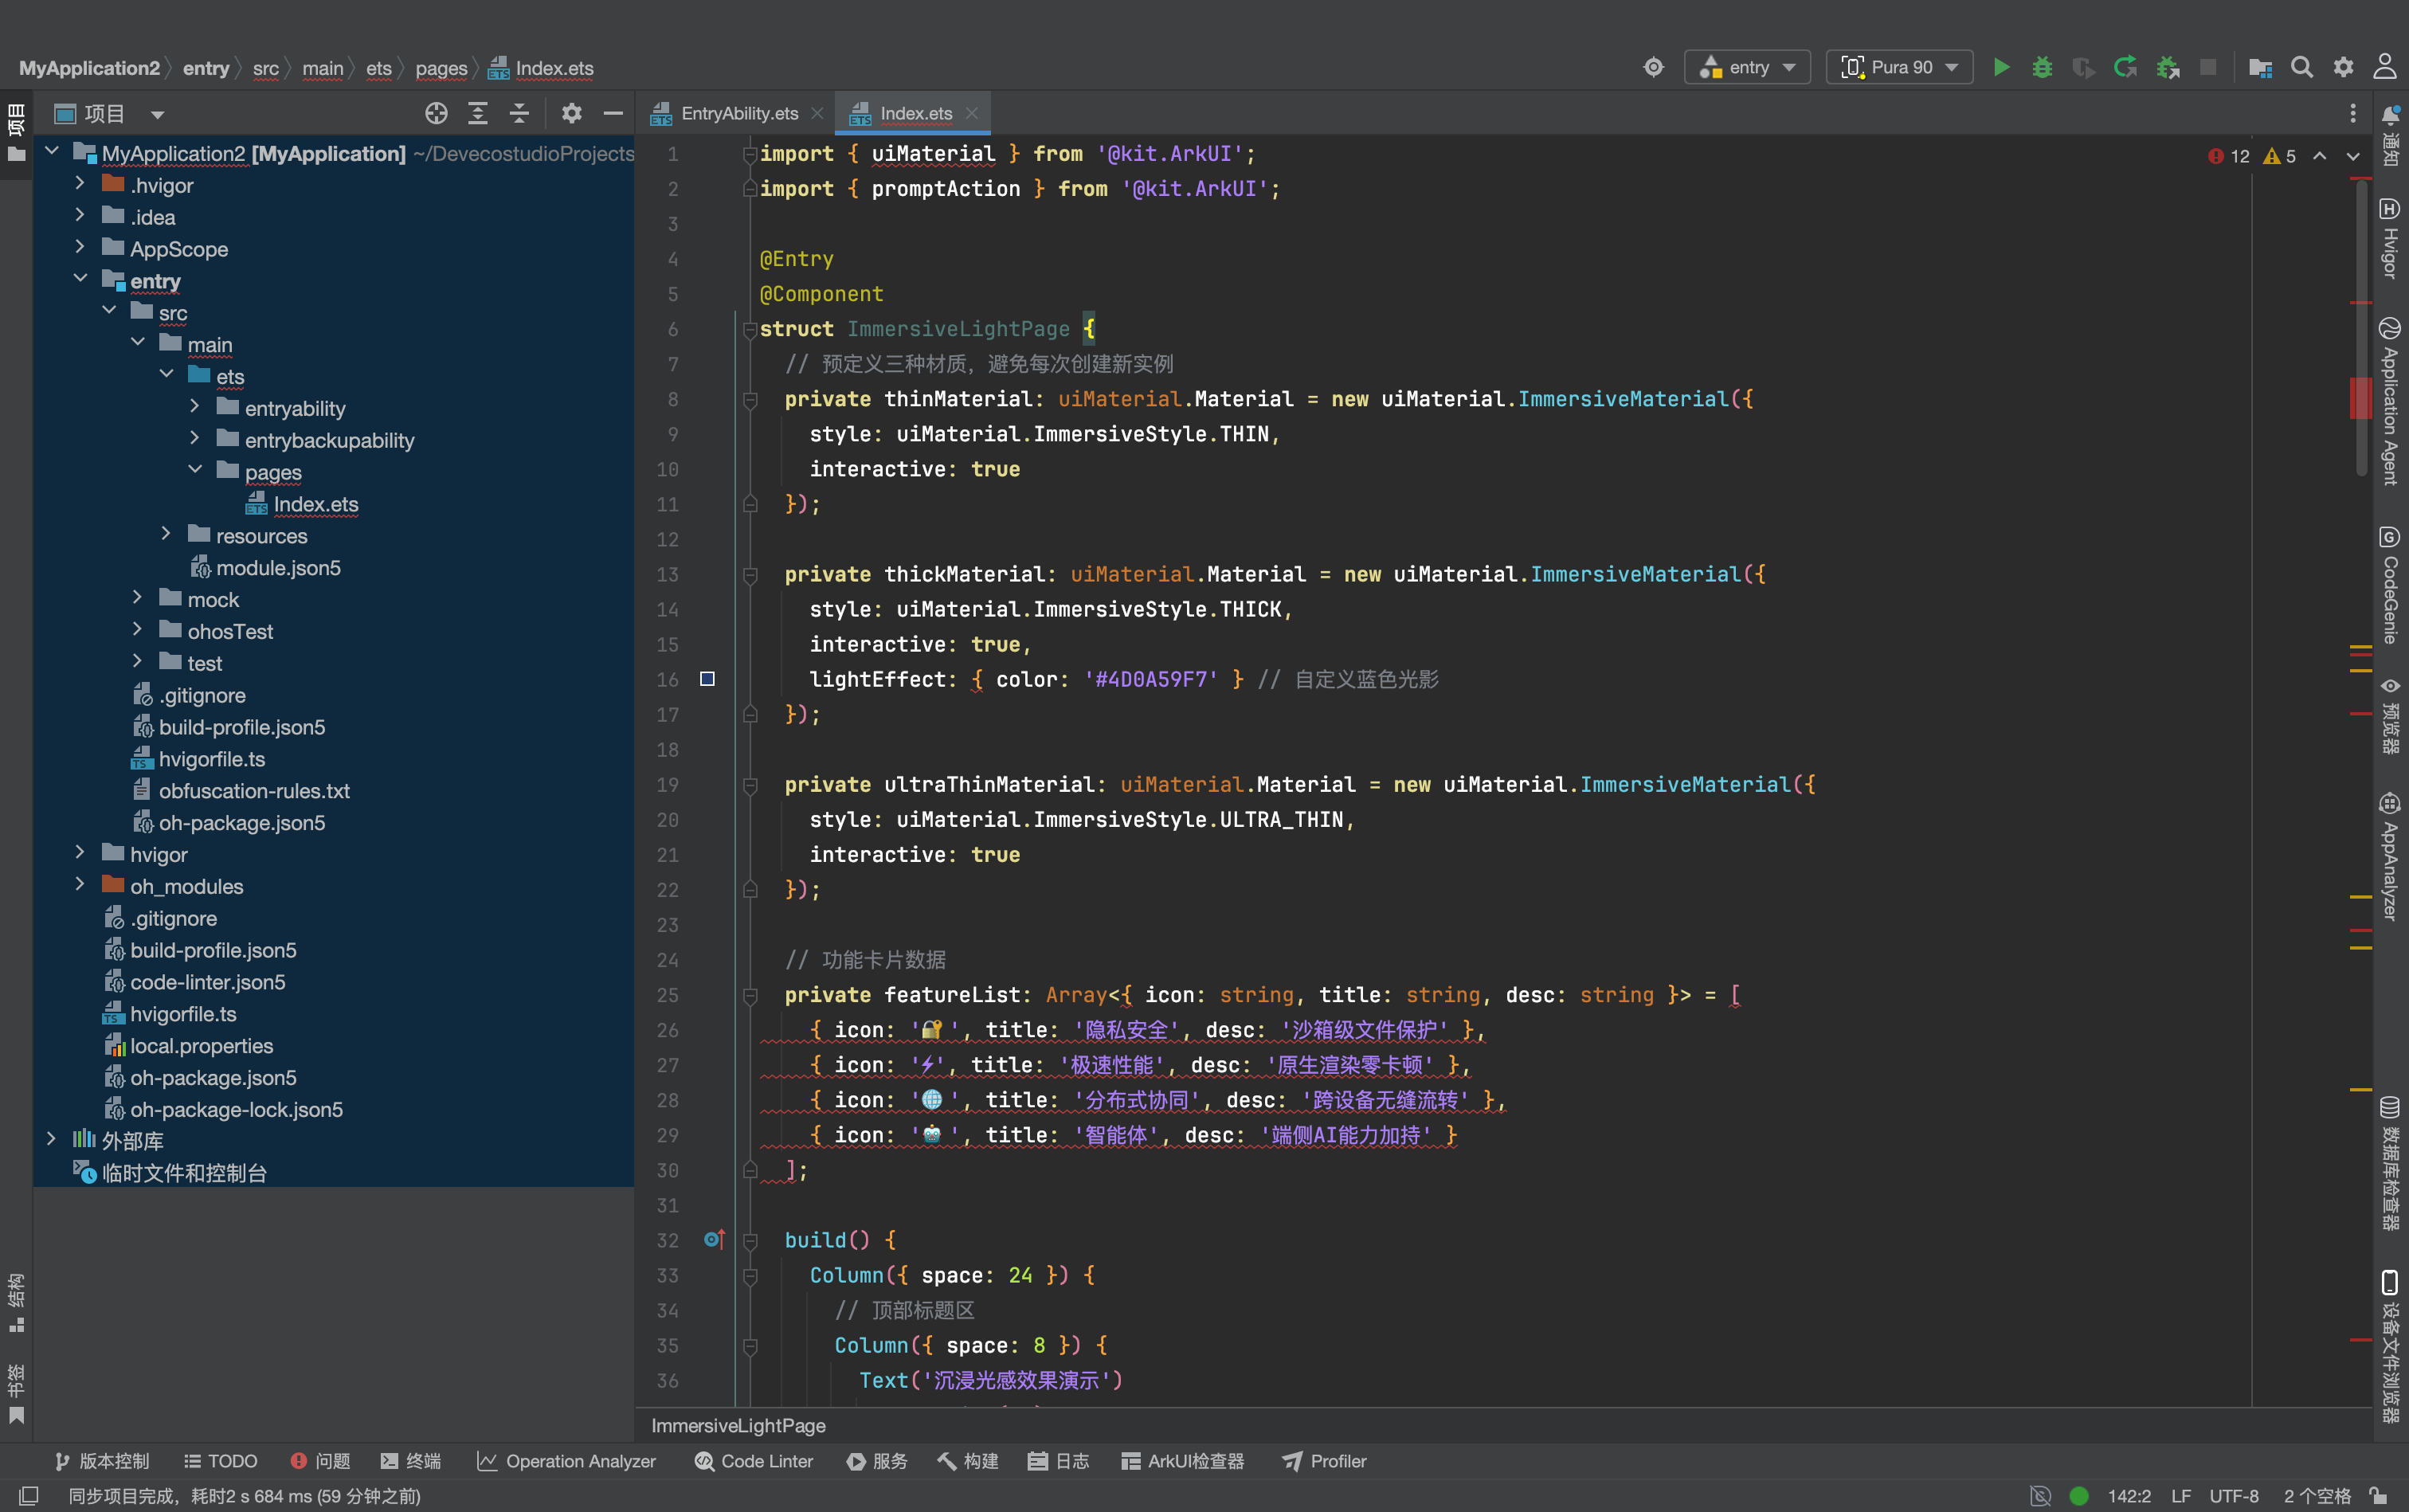Locate the opened file with the target icon
This screenshot has width=2409, height=1512.
[x=436, y=113]
